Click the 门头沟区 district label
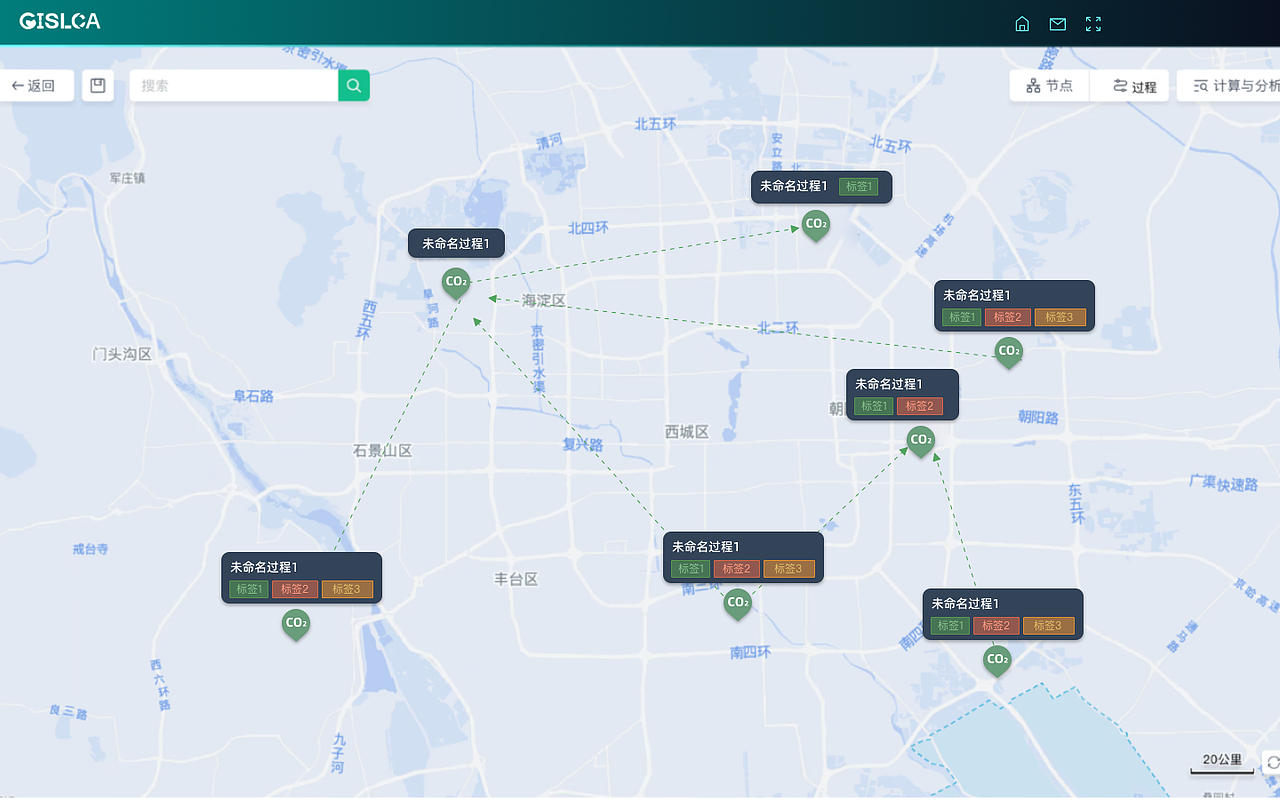The height and width of the screenshot is (800, 1280). 122,354
